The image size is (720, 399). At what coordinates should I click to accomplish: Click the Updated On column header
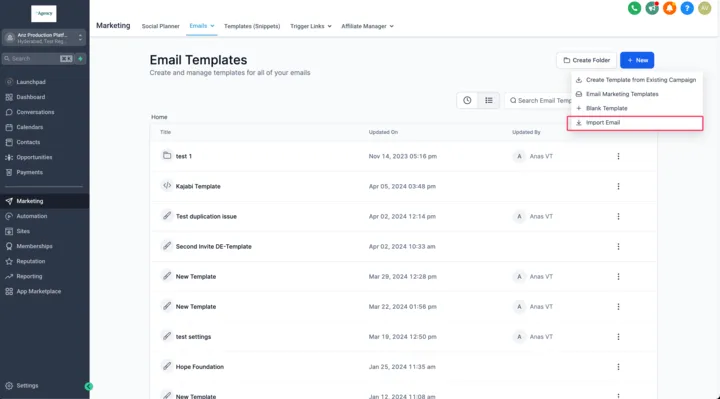click(383, 132)
